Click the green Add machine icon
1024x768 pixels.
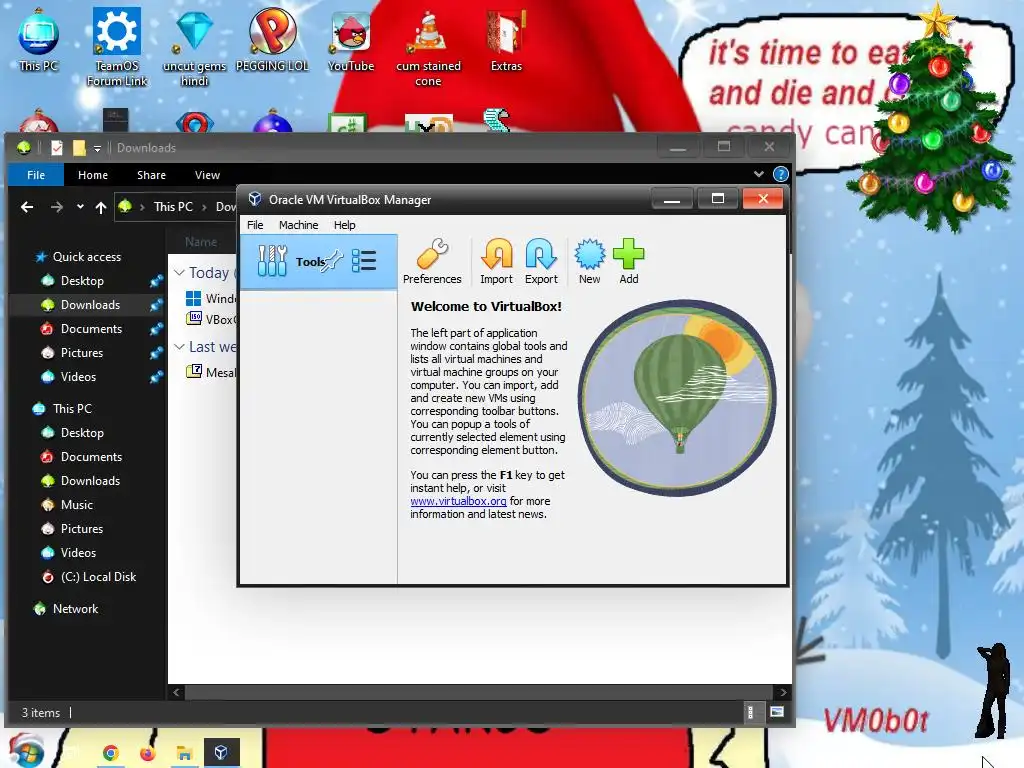tap(628, 261)
